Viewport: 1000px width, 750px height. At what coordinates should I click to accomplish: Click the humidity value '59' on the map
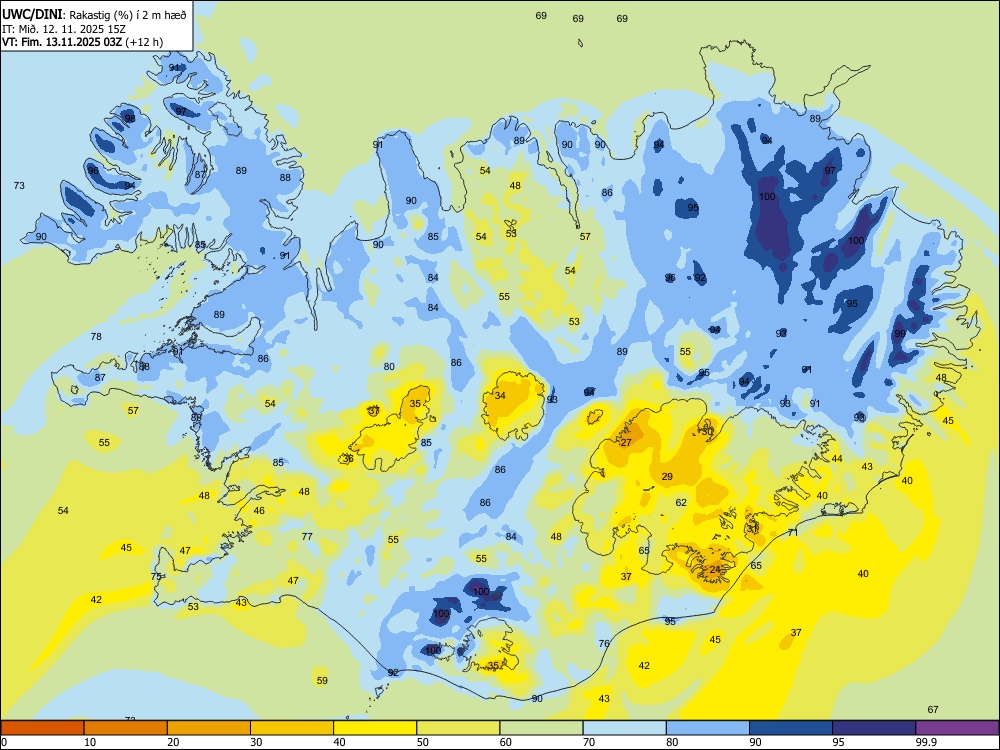click(322, 680)
